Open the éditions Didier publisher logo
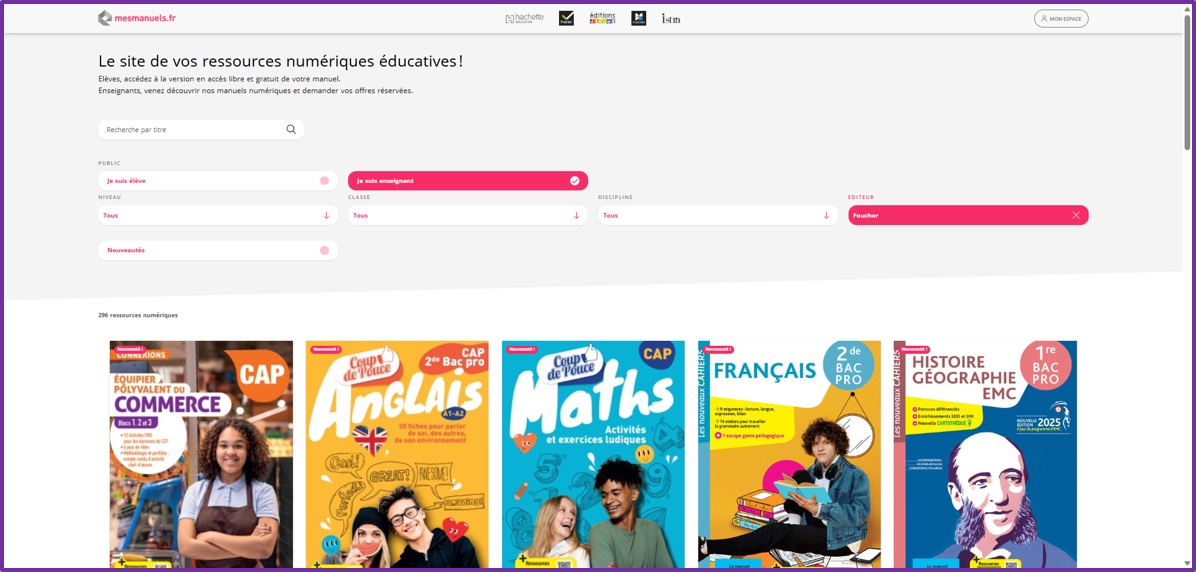1196x572 pixels. [x=603, y=18]
